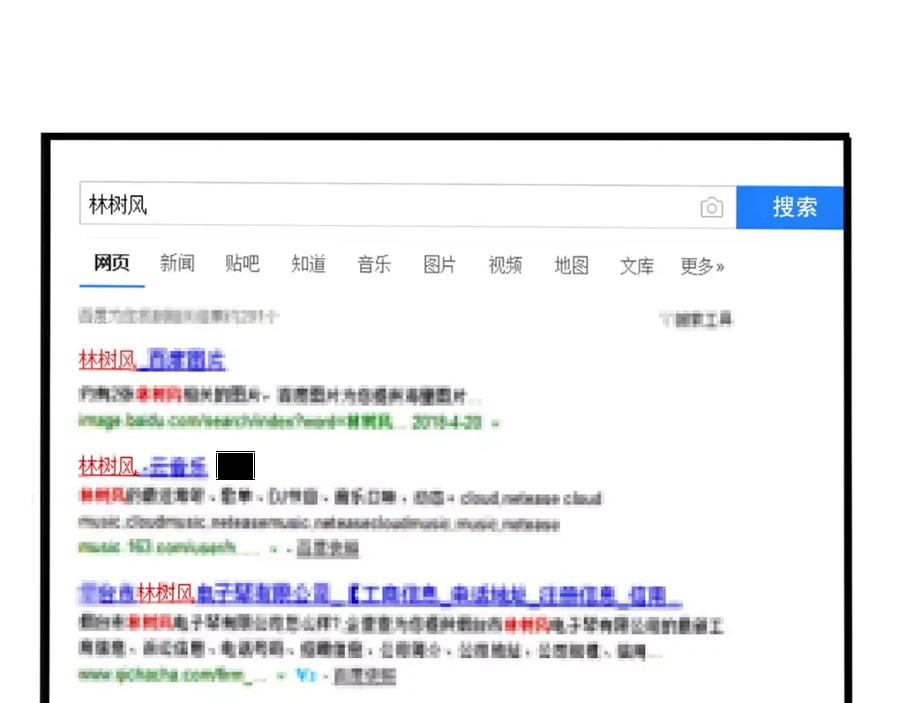This screenshot has height=703, width=900.
Task: Switch to the 图片 tab
Action: 439,265
